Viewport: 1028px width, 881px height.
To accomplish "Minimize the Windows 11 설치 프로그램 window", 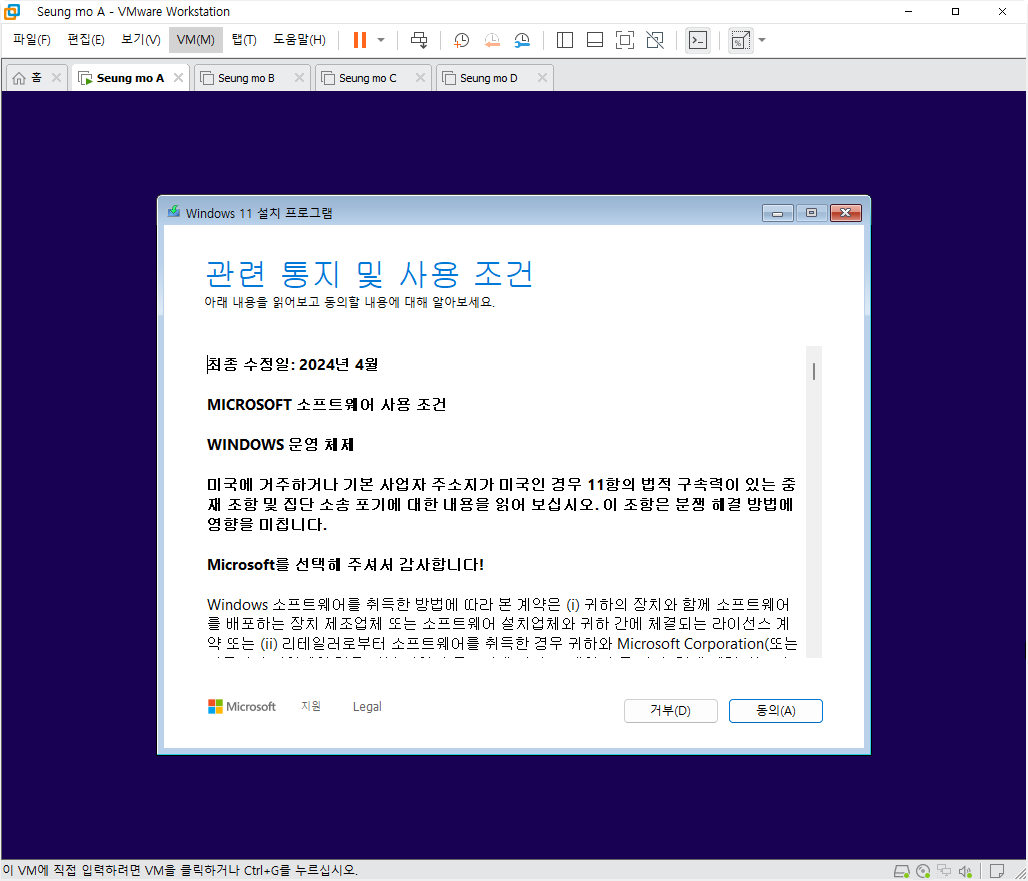I will click(778, 213).
